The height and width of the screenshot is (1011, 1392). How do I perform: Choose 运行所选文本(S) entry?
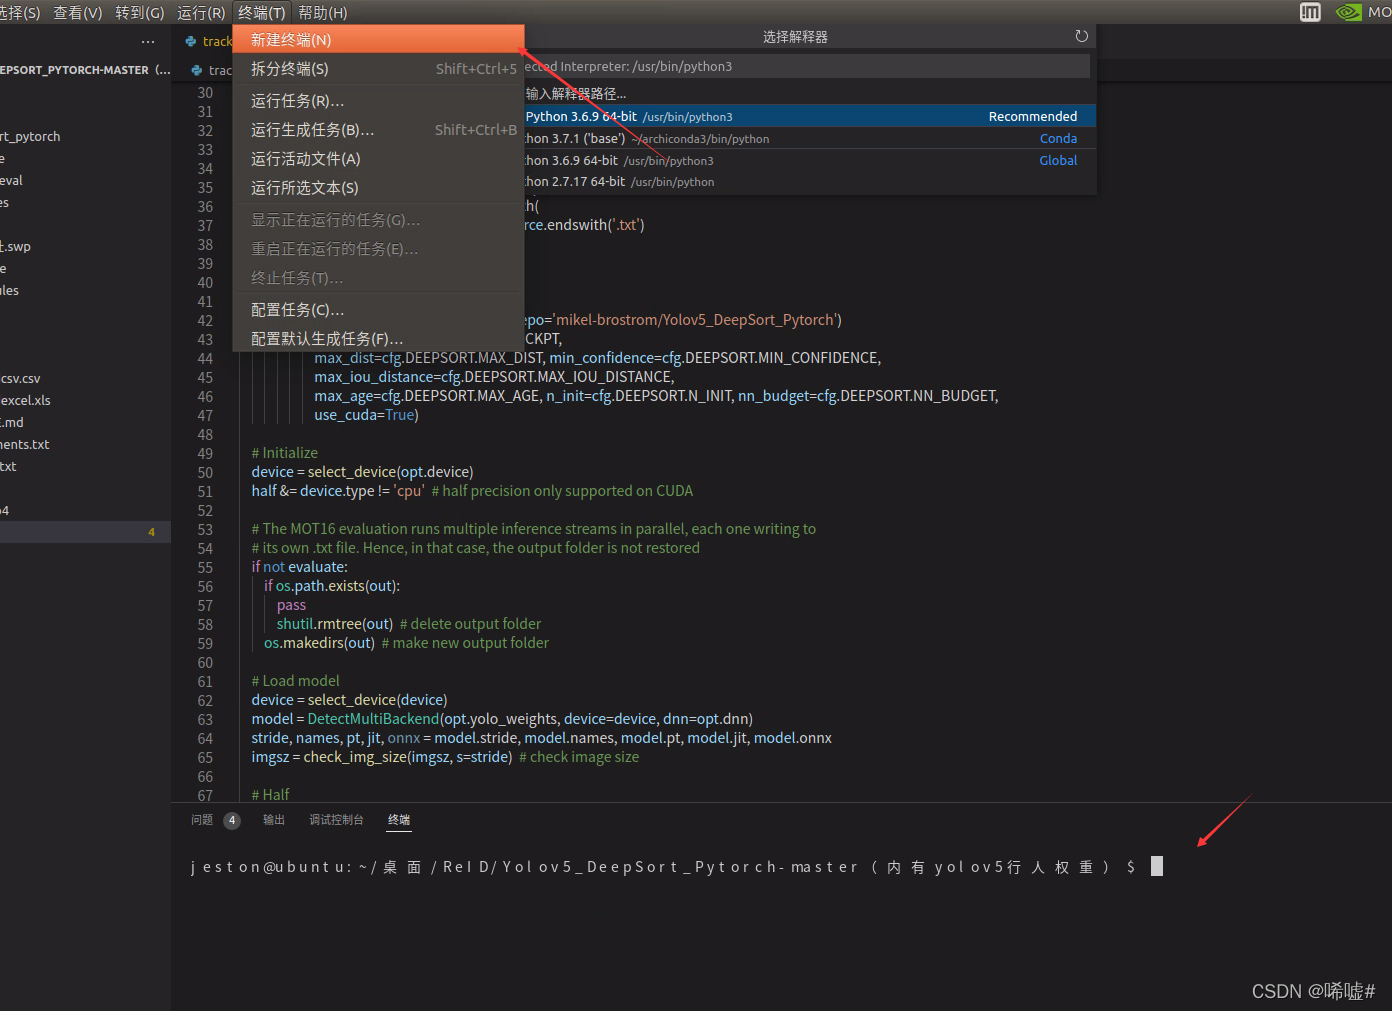coord(378,188)
